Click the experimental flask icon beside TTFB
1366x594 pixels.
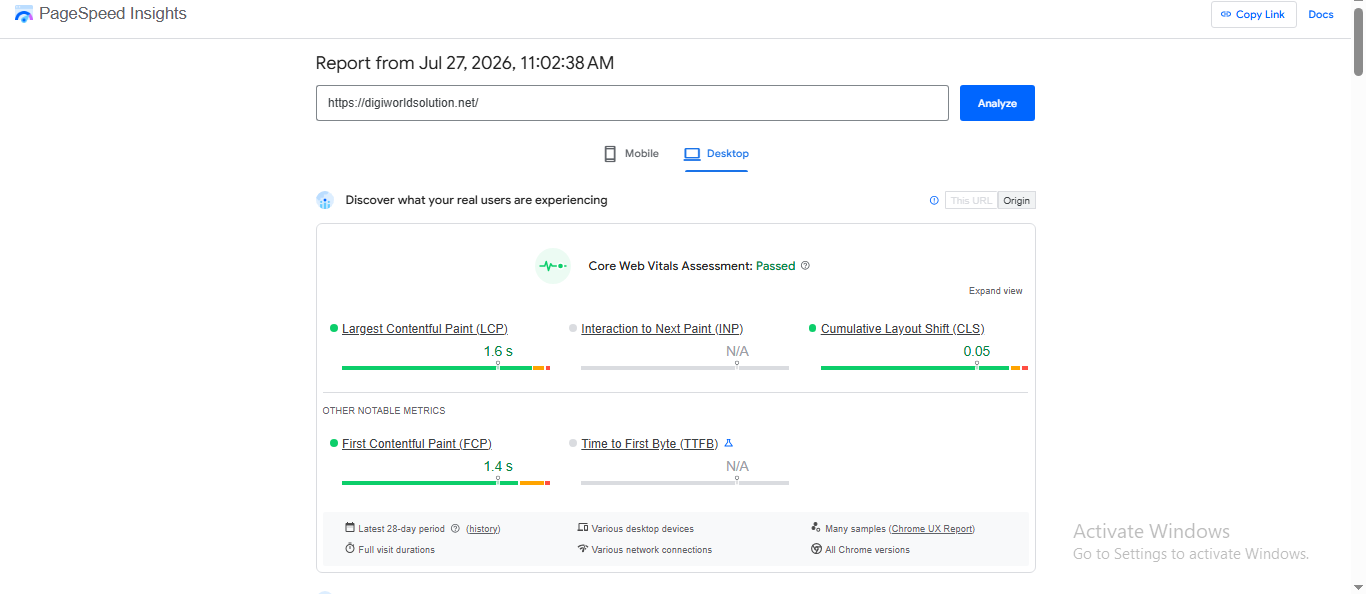[x=729, y=443]
